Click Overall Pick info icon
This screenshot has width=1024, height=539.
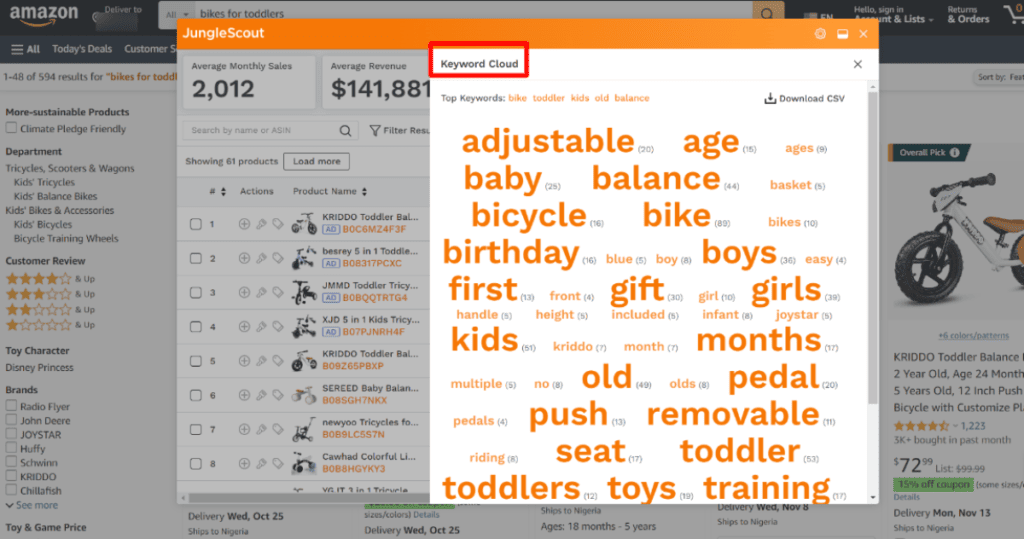[955, 153]
